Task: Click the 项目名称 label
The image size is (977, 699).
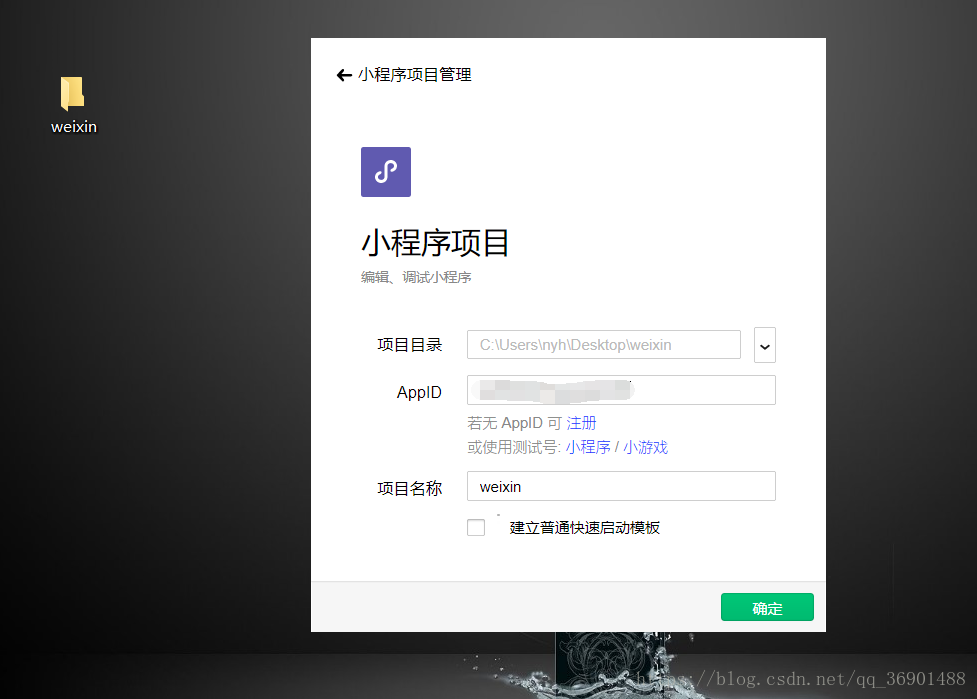Action: click(409, 488)
